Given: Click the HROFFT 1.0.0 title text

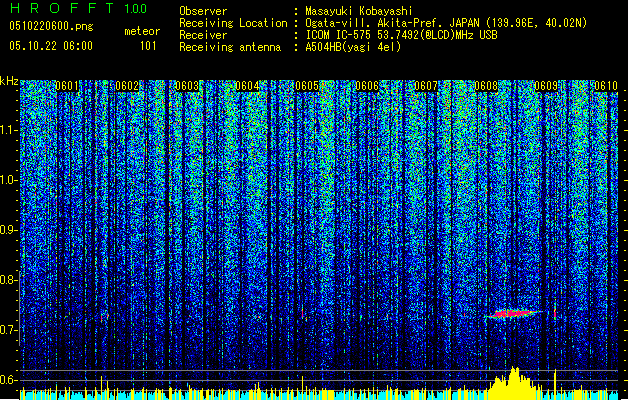Looking at the screenshot, I should pos(78,8).
